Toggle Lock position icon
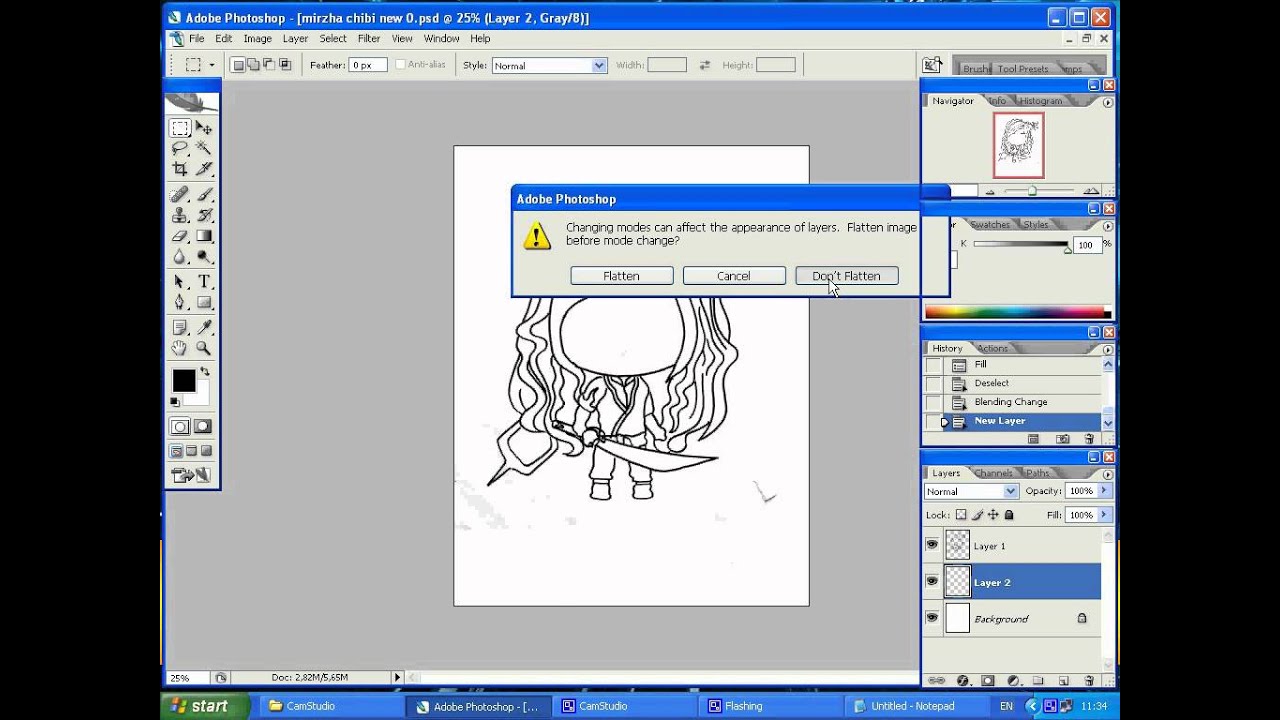 click(993, 515)
